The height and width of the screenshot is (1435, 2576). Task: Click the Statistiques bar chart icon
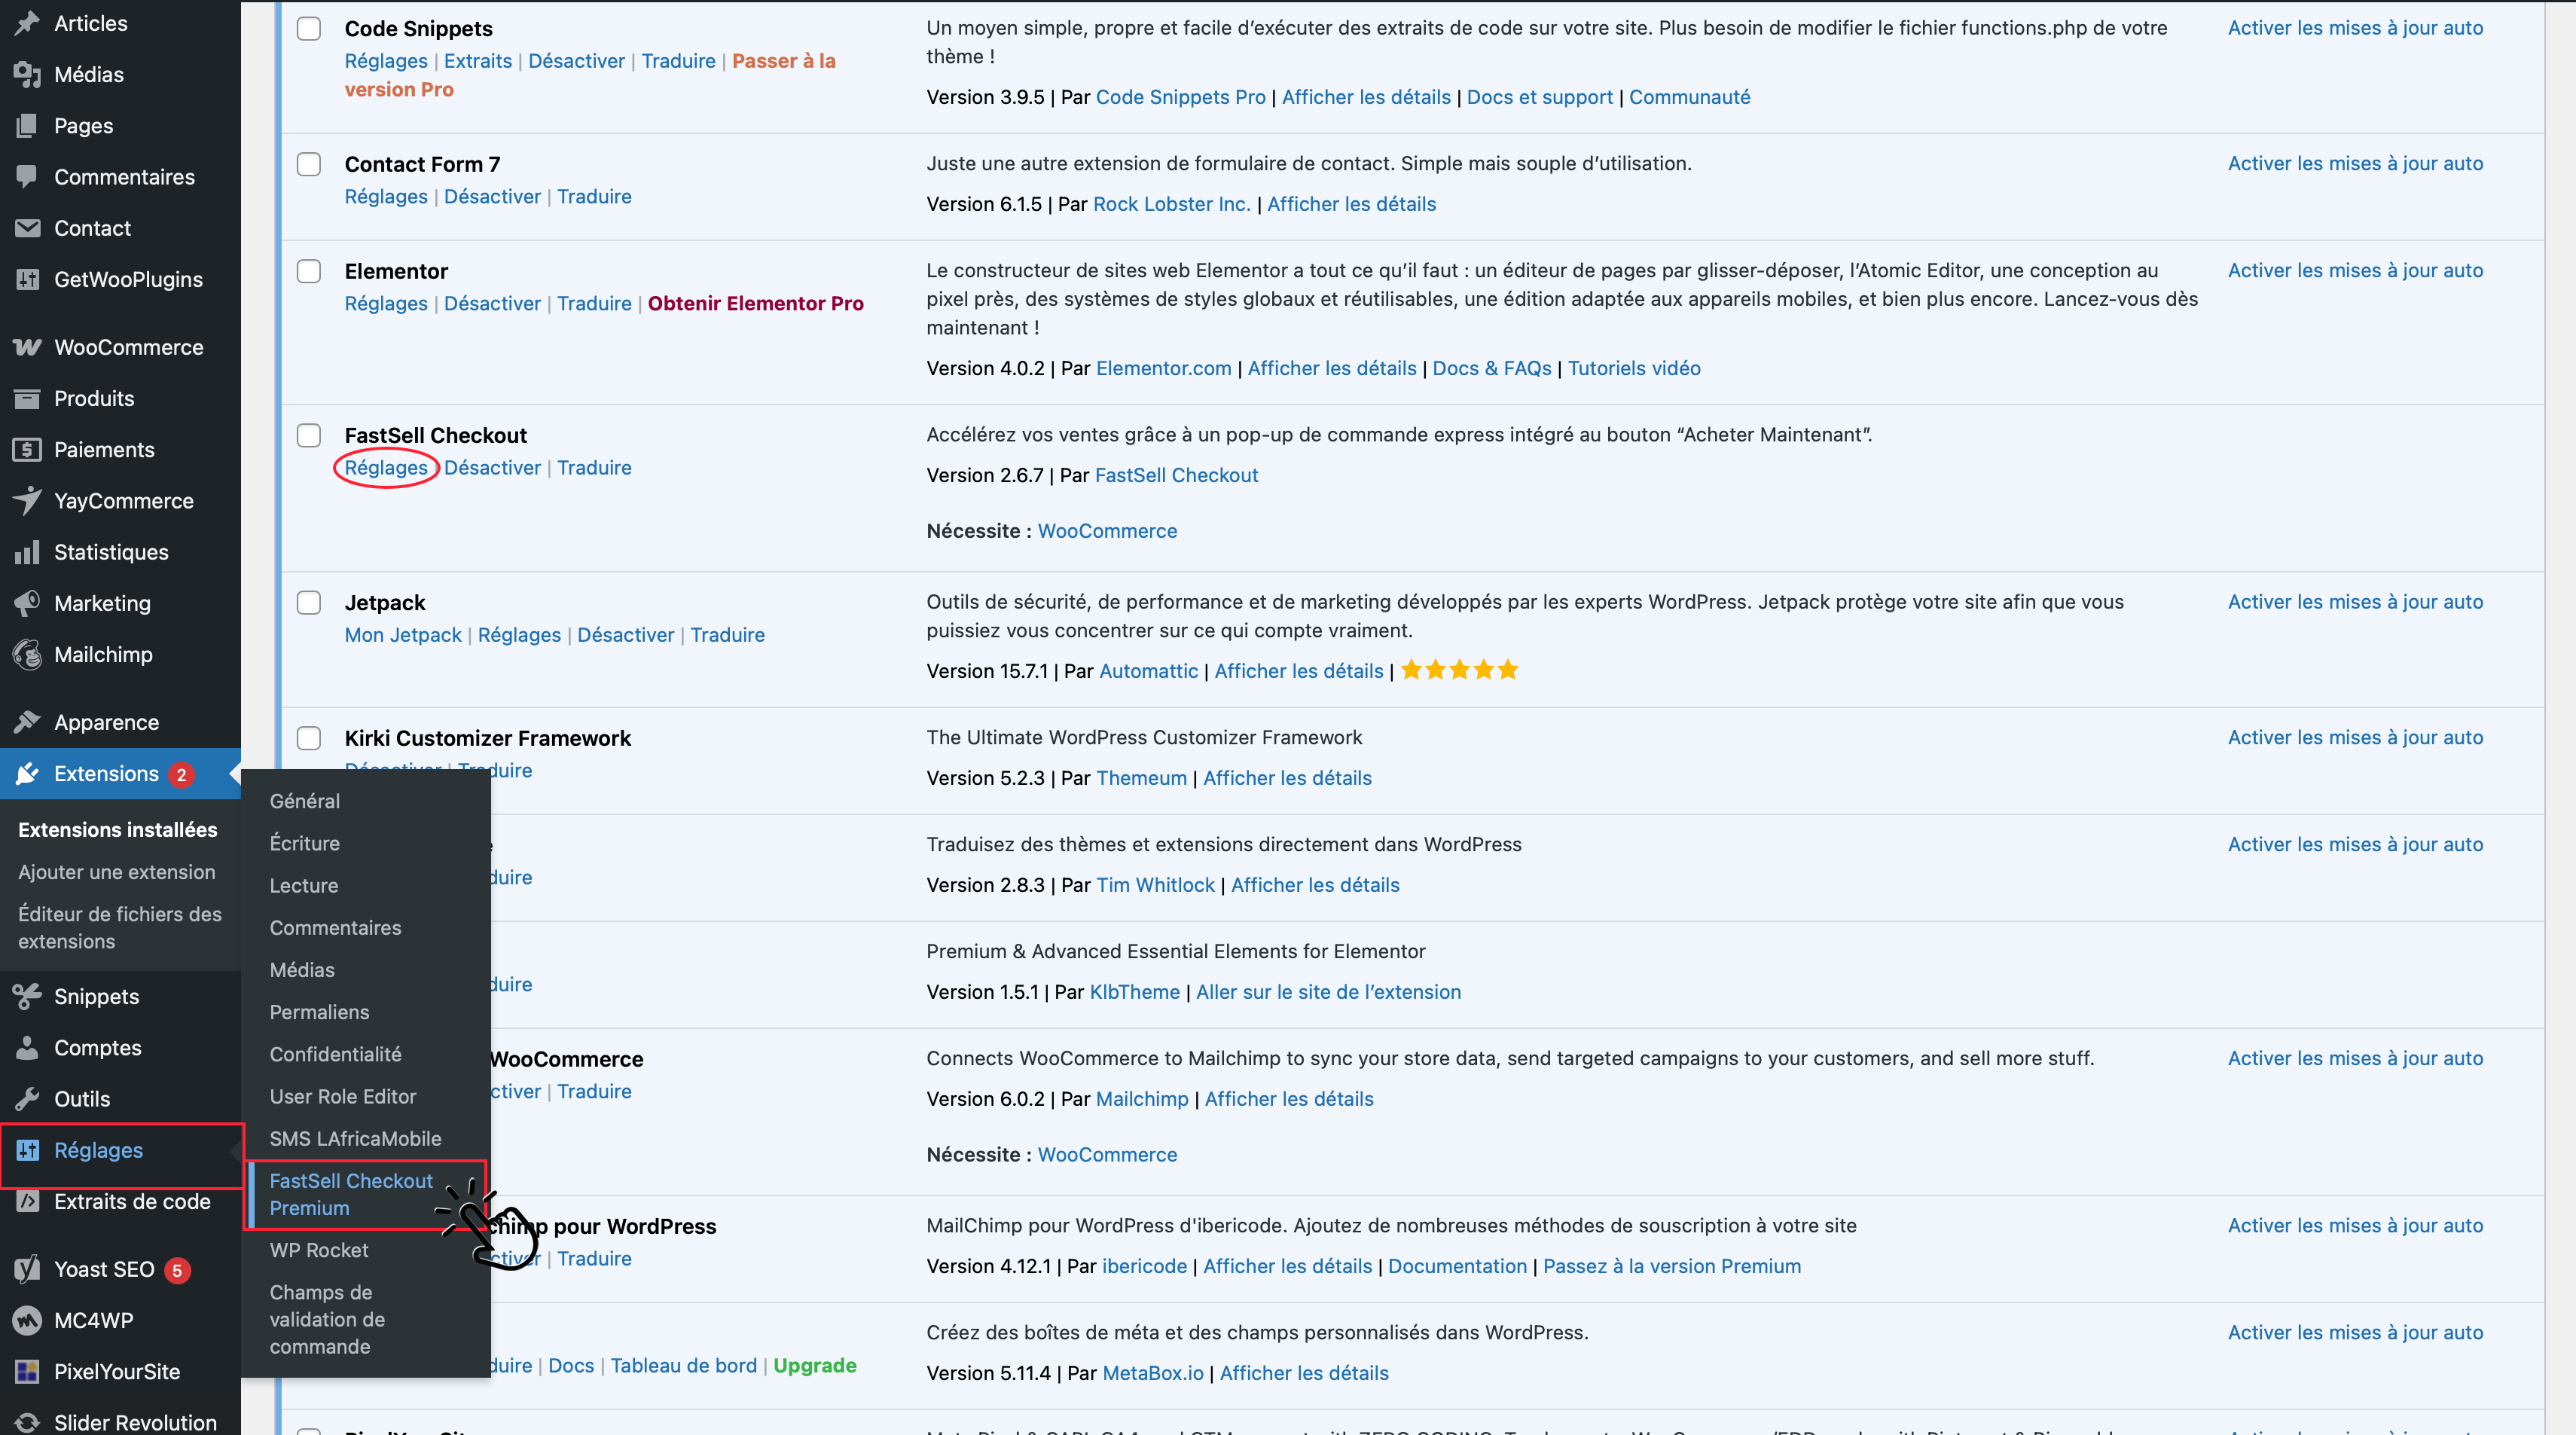(27, 552)
